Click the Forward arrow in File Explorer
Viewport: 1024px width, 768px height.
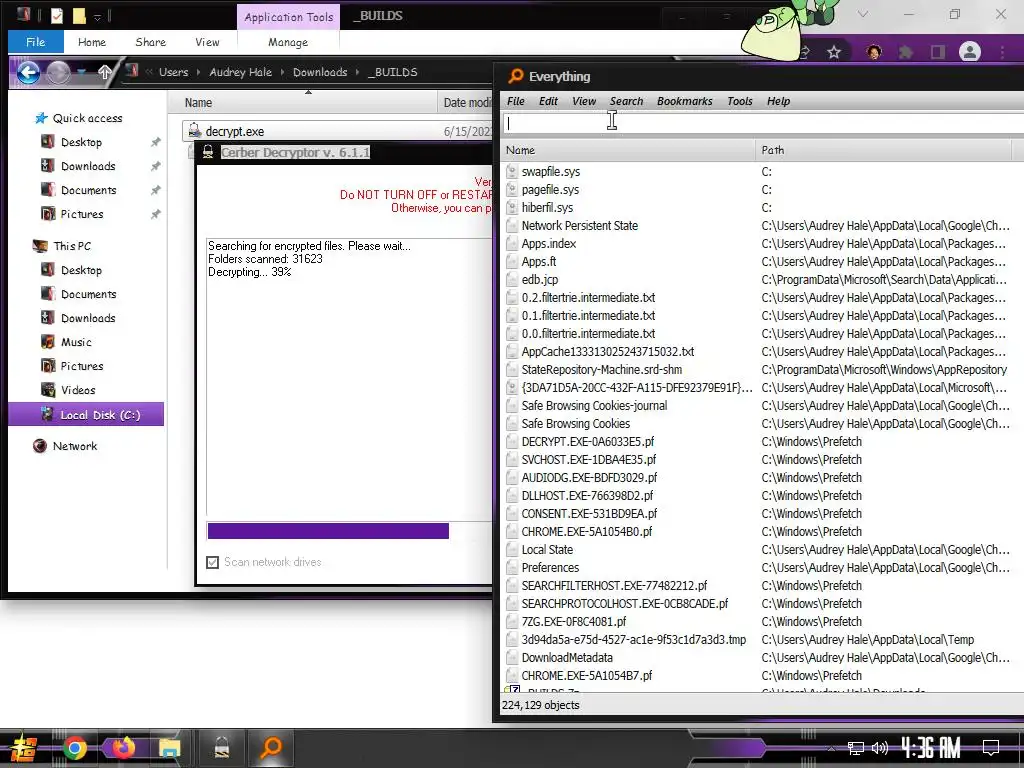pos(57,72)
